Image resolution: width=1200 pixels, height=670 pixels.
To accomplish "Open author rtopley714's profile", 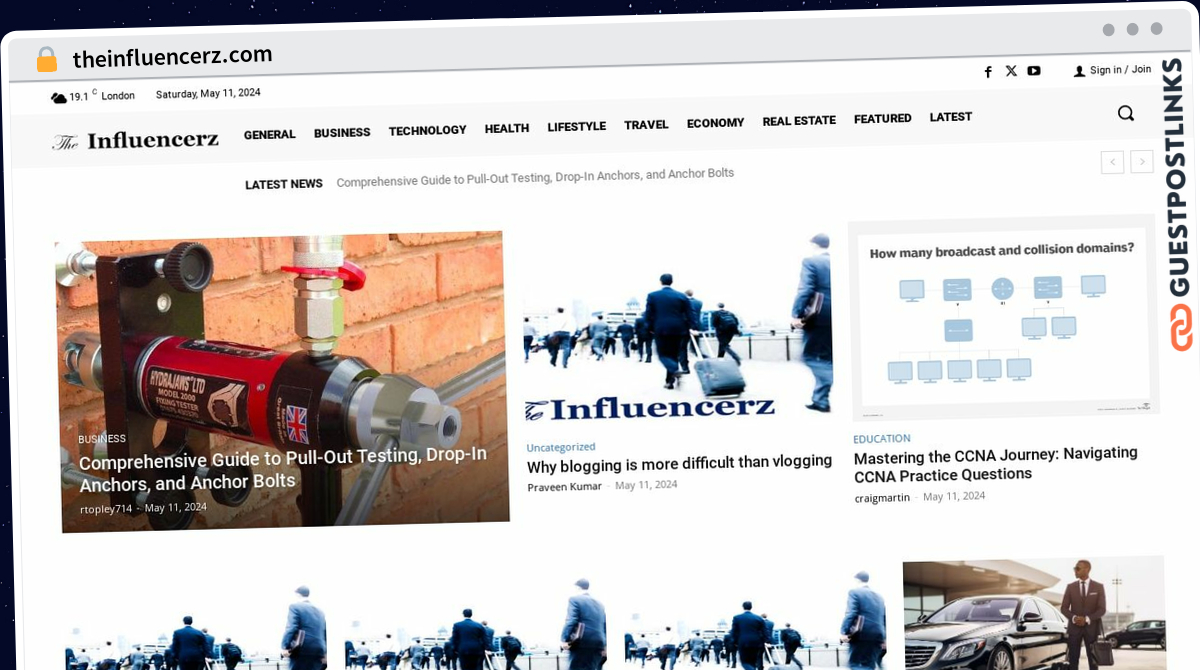I will (x=106, y=509).
